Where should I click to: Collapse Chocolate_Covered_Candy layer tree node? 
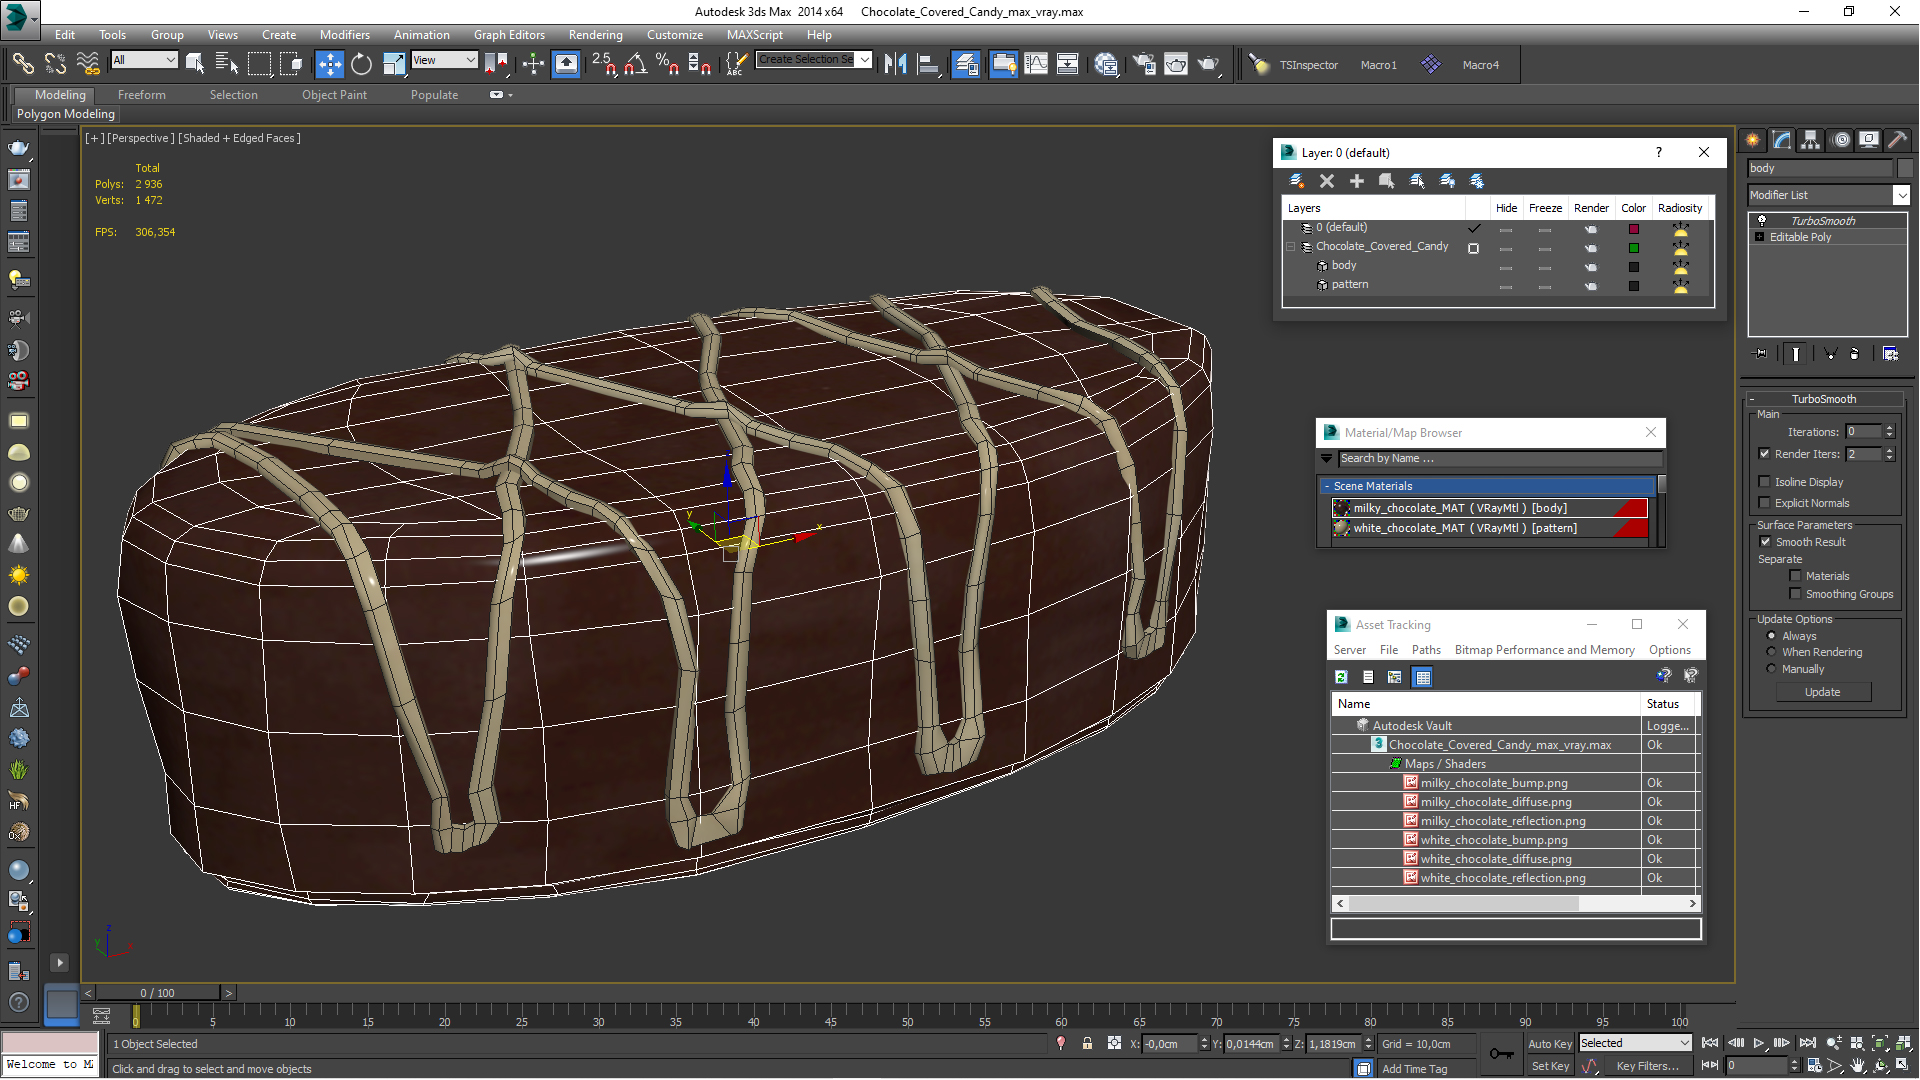[x=1291, y=247]
